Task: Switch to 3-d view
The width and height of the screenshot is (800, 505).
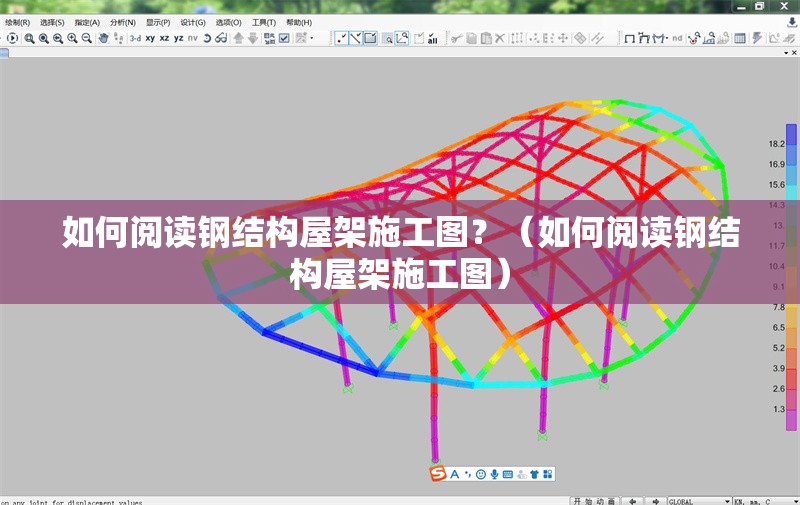Action: pyautogui.click(x=135, y=38)
